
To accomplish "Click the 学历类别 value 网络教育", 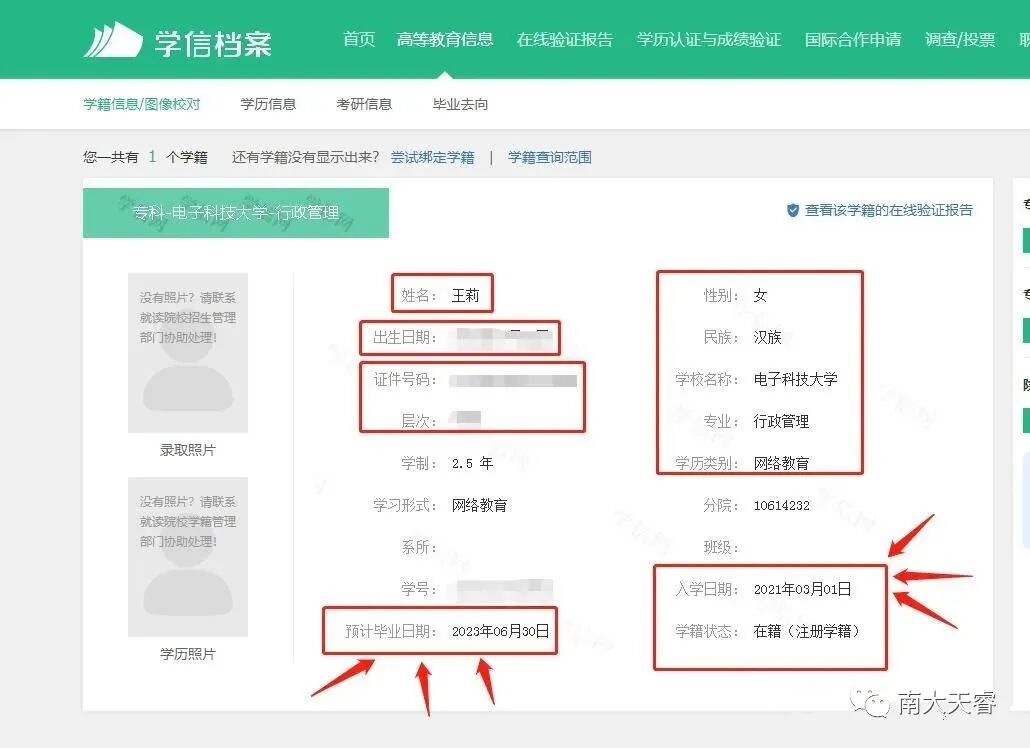I will click(x=781, y=464).
